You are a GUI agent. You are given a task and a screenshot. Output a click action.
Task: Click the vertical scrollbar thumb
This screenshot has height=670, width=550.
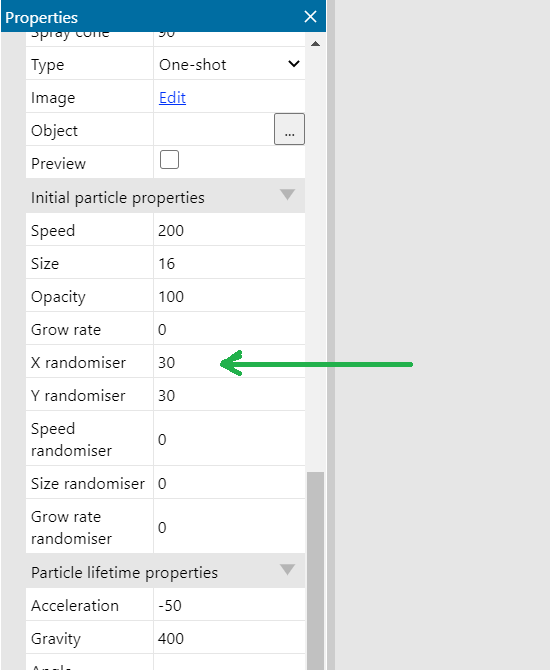[x=315, y=571]
